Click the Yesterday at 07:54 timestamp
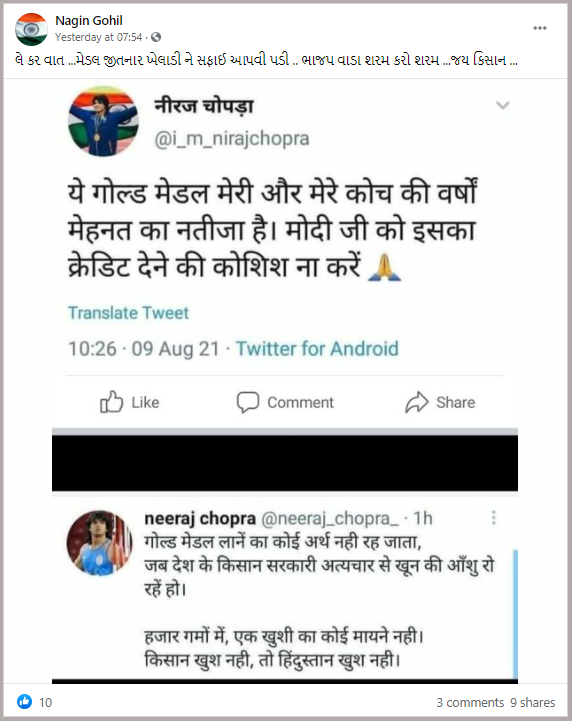 point(98,37)
